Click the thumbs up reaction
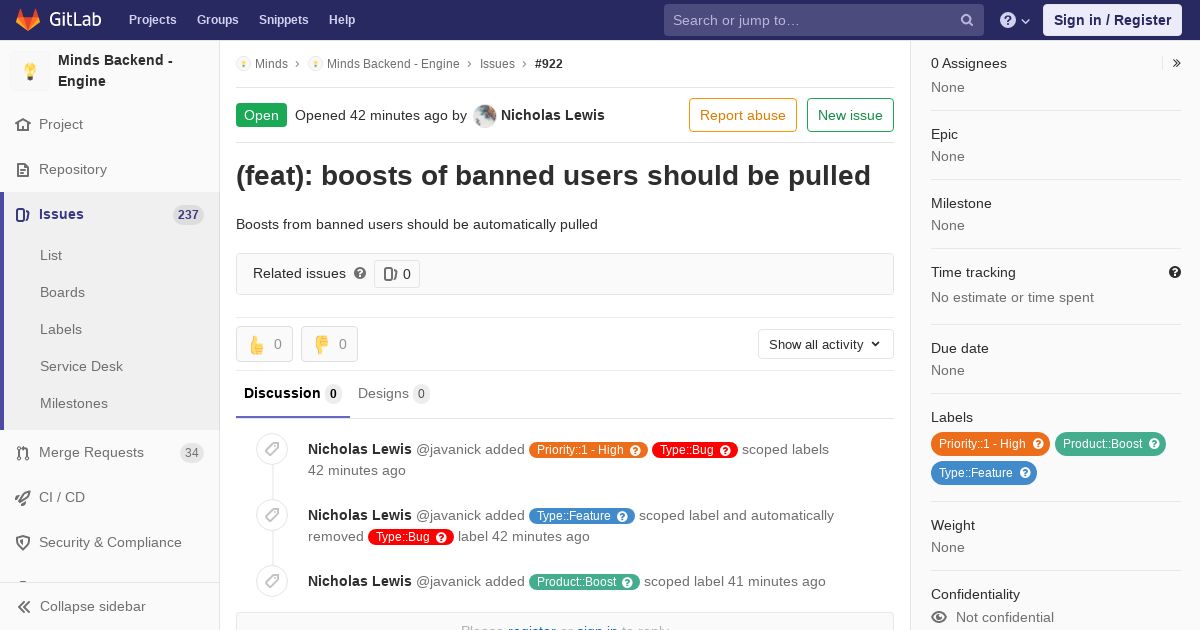Viewport: 1200px width, 630px height. [264, 344]
